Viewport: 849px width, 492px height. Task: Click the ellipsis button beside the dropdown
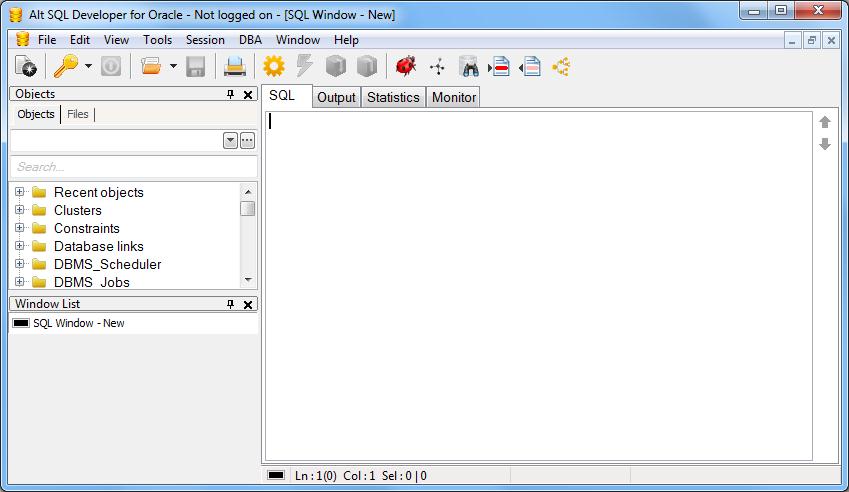coord(247,141)
